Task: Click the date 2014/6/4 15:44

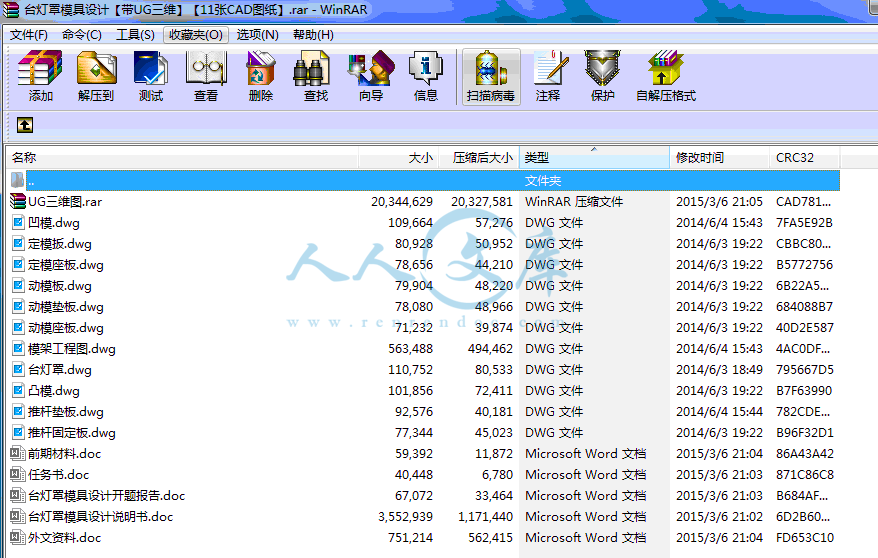Action: click(719, 412)
